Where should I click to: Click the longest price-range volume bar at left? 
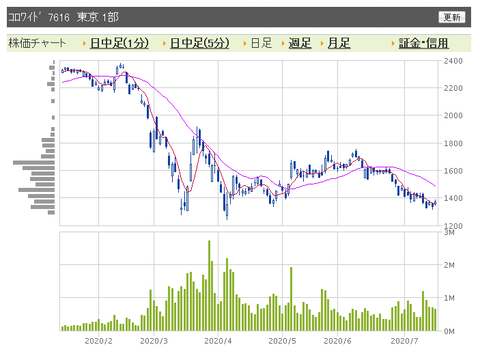pos(34,163)
